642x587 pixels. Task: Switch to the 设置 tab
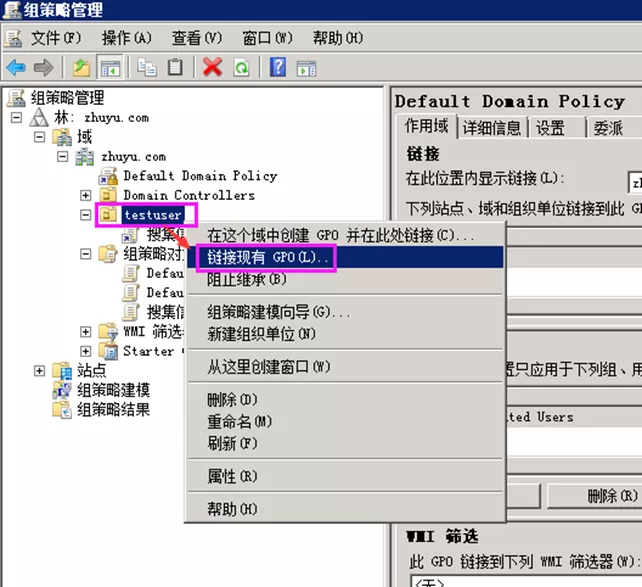[x=550, y=128]
